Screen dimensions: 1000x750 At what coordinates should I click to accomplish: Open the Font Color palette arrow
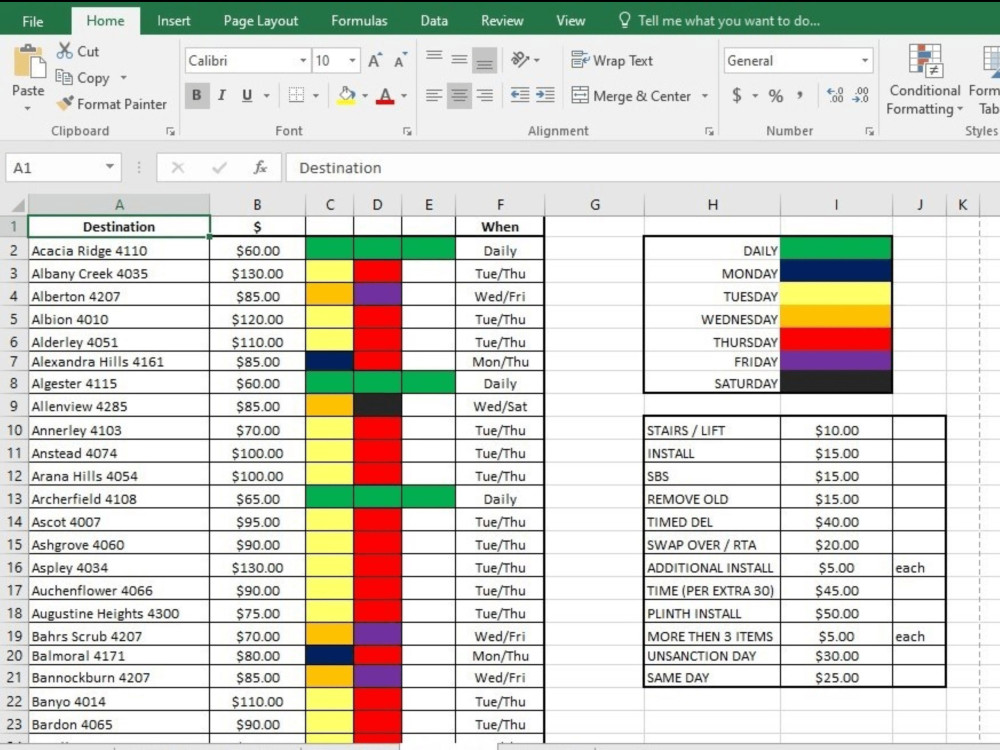pyautogui.click(x=404, y=96)
